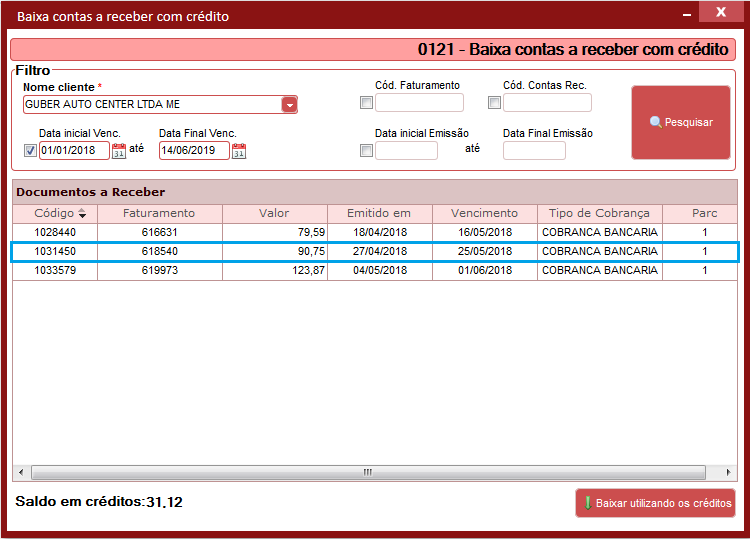Click the Vencimento column header
Viewport: 750px width, 539px height.
(x=485, y=213)
